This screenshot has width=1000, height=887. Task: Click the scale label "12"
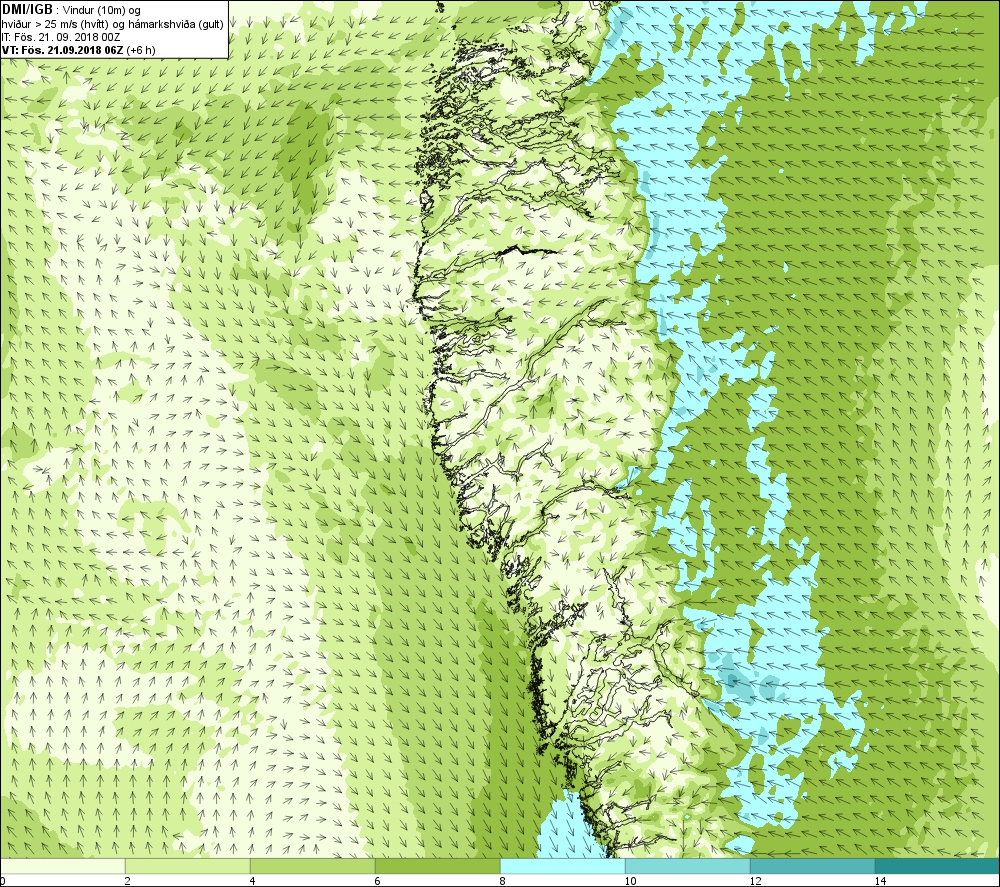[755, 881]
